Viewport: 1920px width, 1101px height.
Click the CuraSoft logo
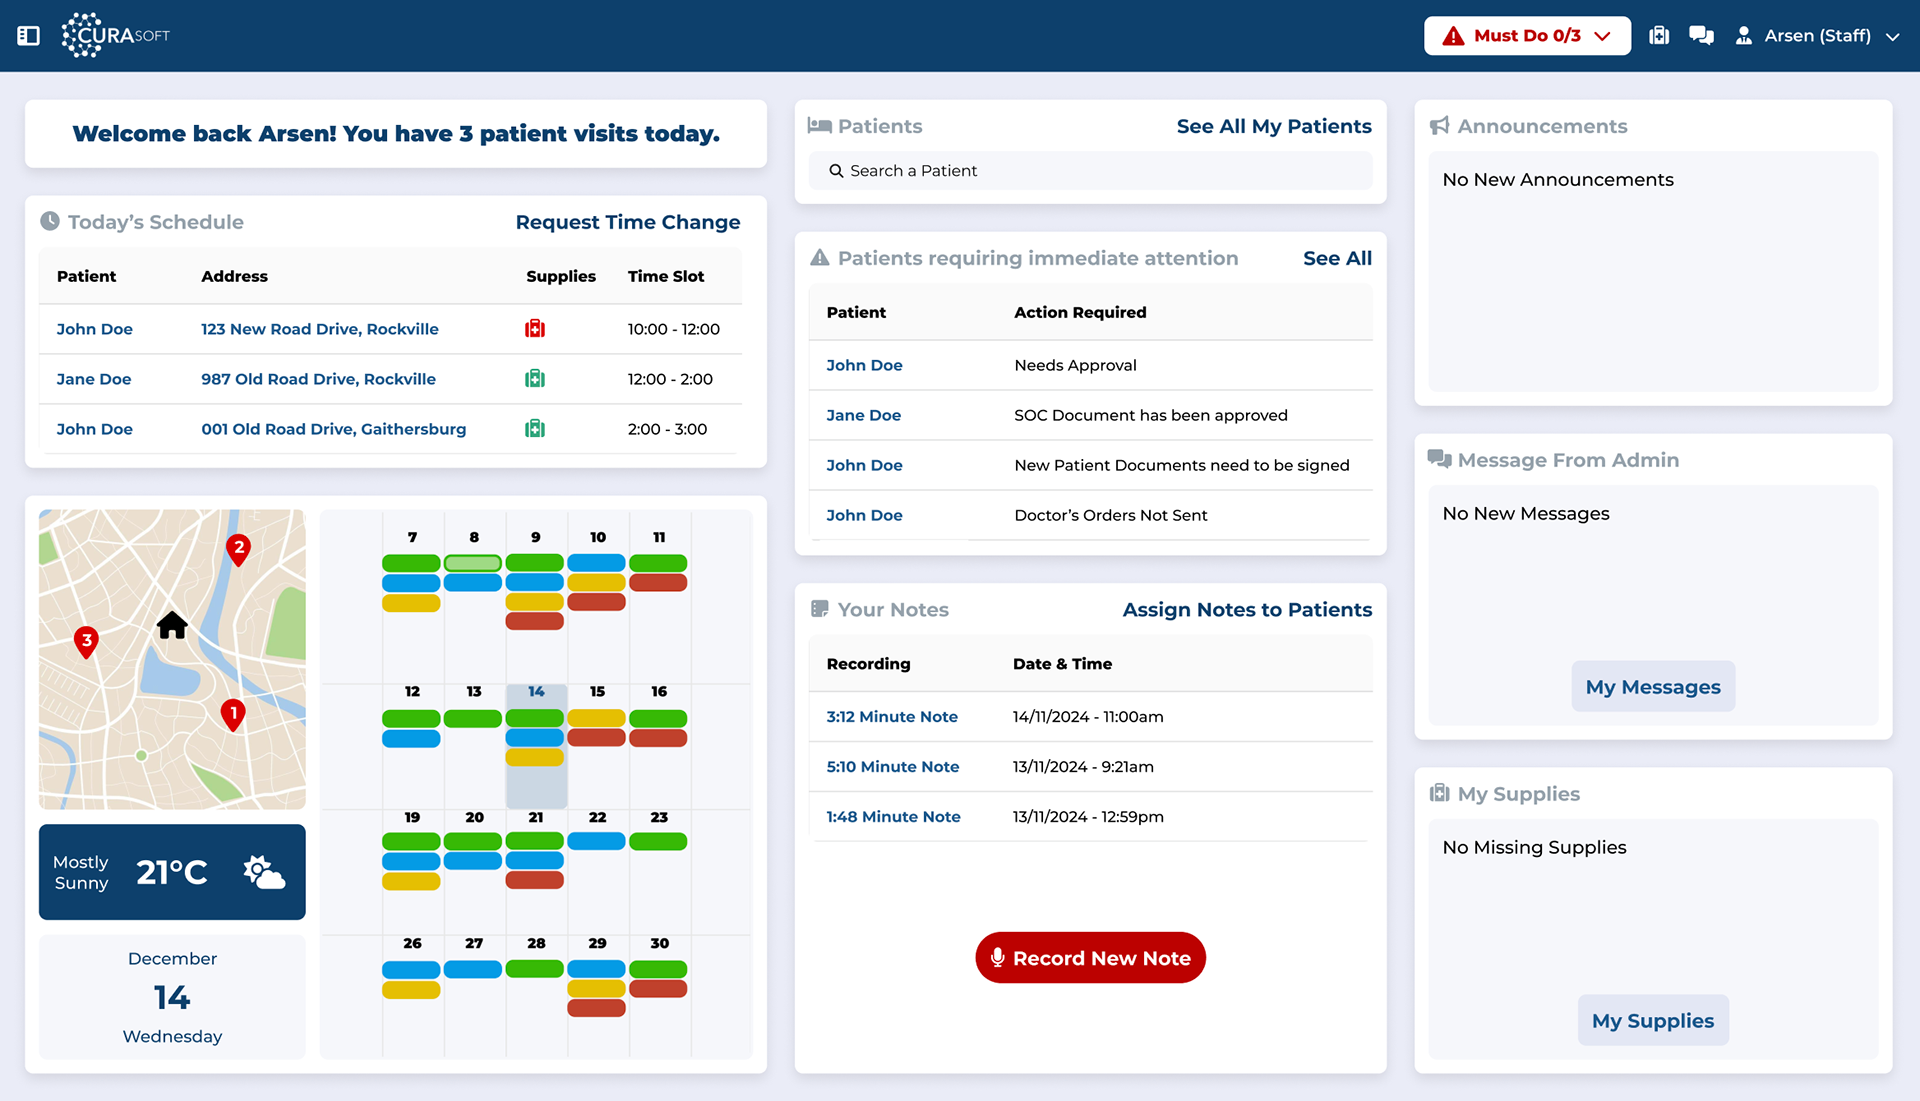pyautogui.click(x=116, y=36)
